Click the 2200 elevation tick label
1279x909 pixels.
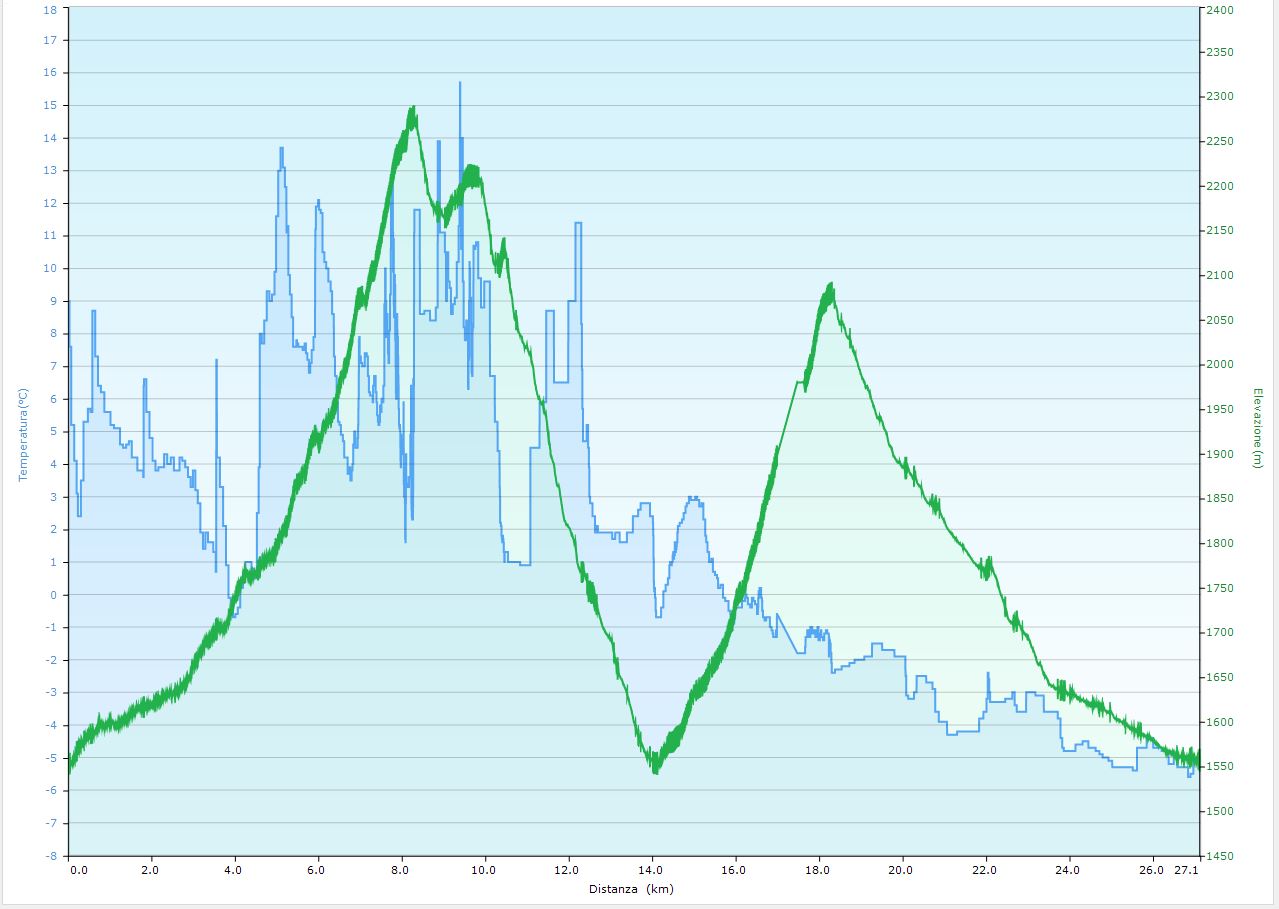tap(1223, 186)
